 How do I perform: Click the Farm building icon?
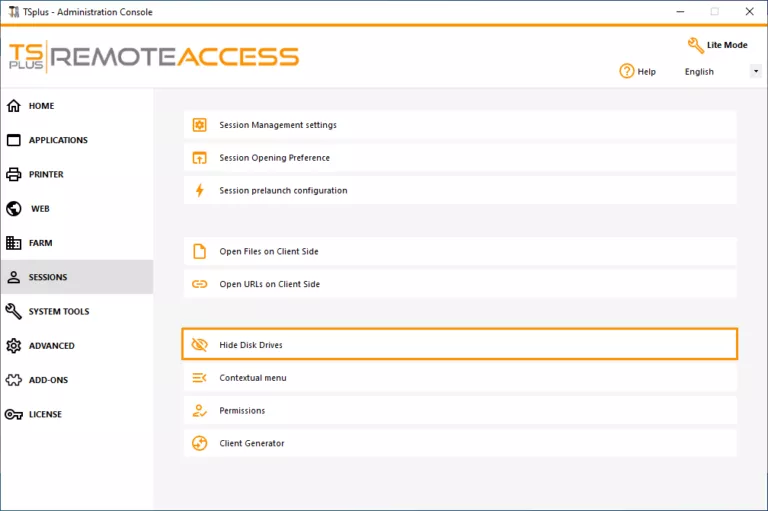14,243
